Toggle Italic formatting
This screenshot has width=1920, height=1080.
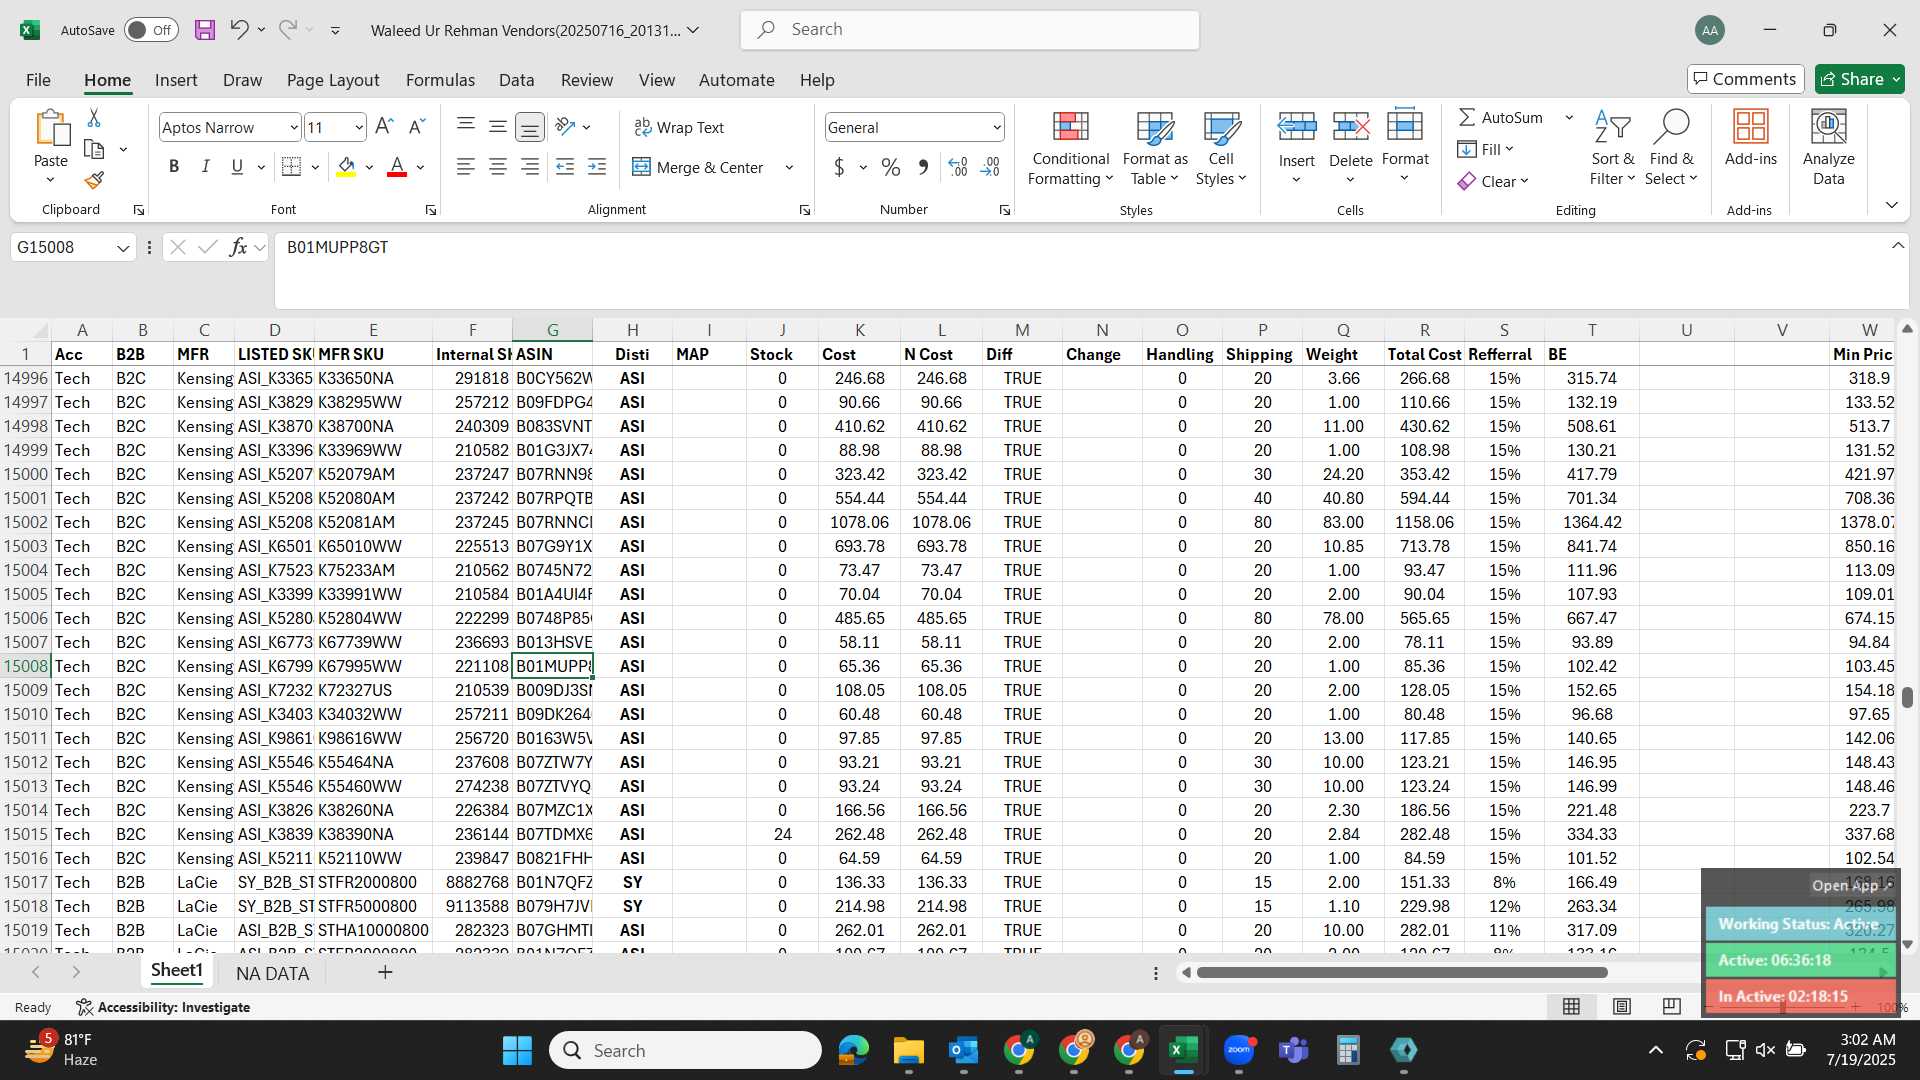[206, 167]
